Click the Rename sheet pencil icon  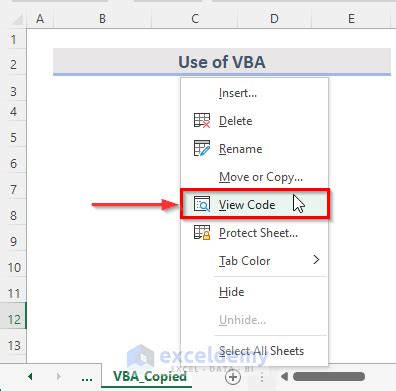(x=202, y=149)
